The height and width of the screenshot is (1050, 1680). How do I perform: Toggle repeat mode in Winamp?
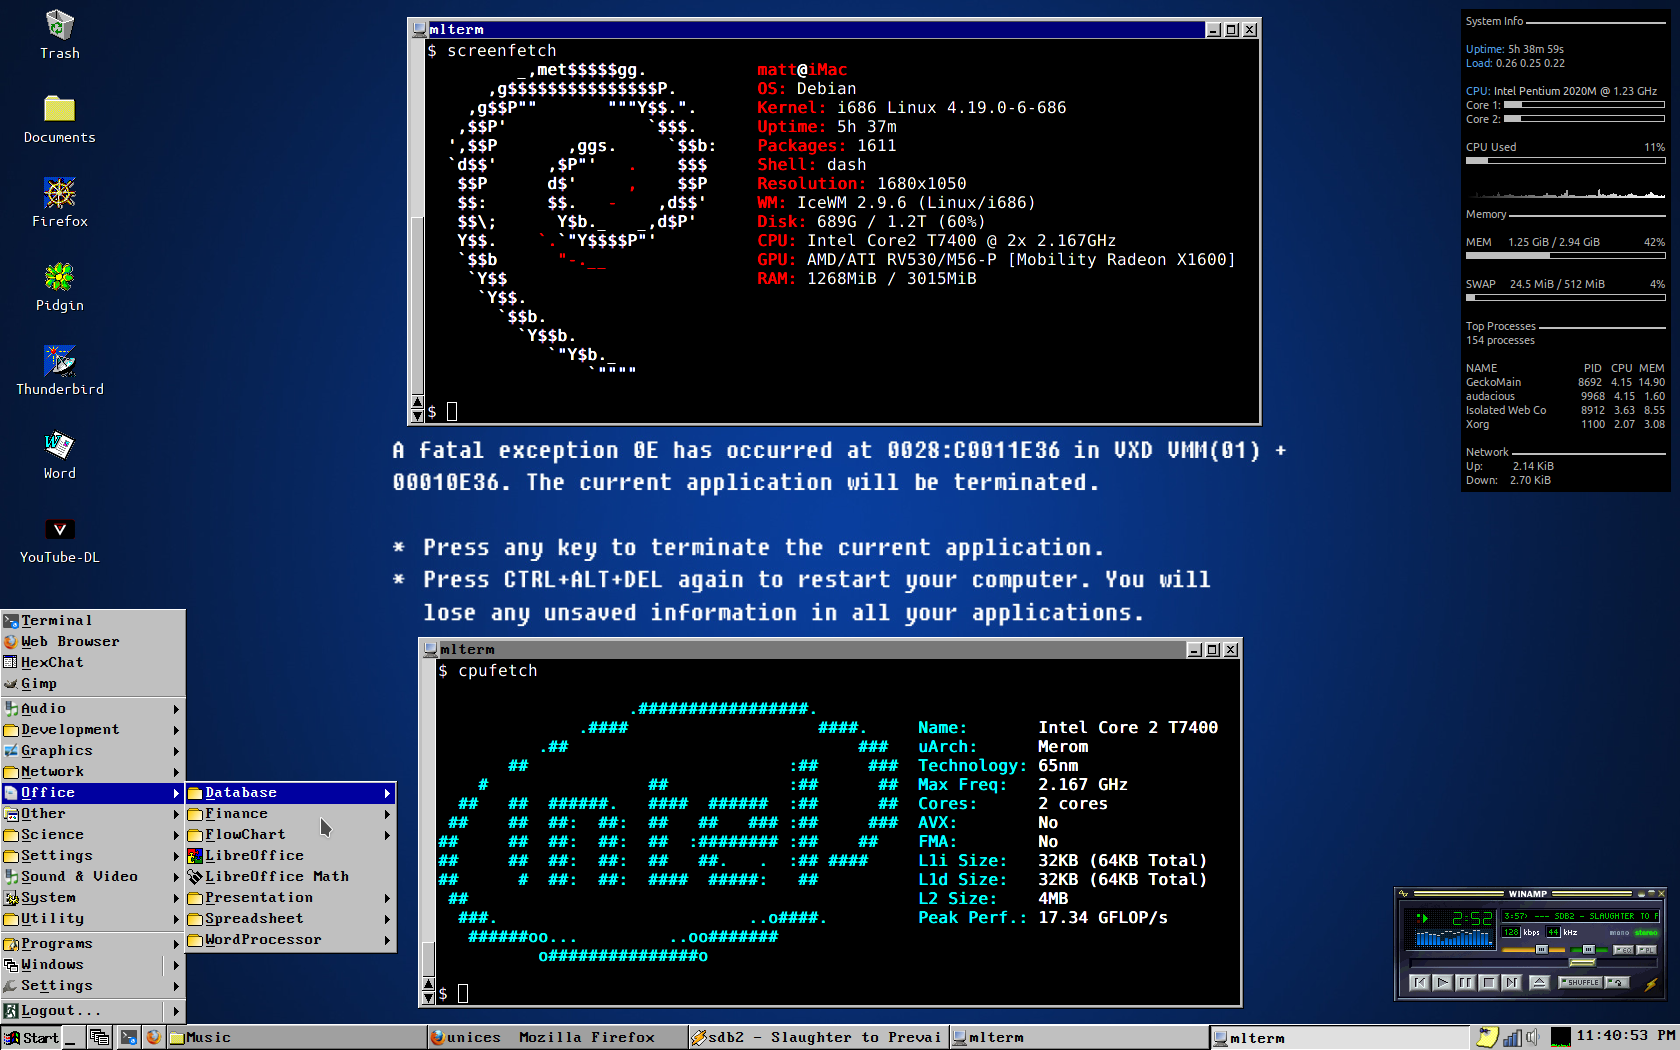1617,983
